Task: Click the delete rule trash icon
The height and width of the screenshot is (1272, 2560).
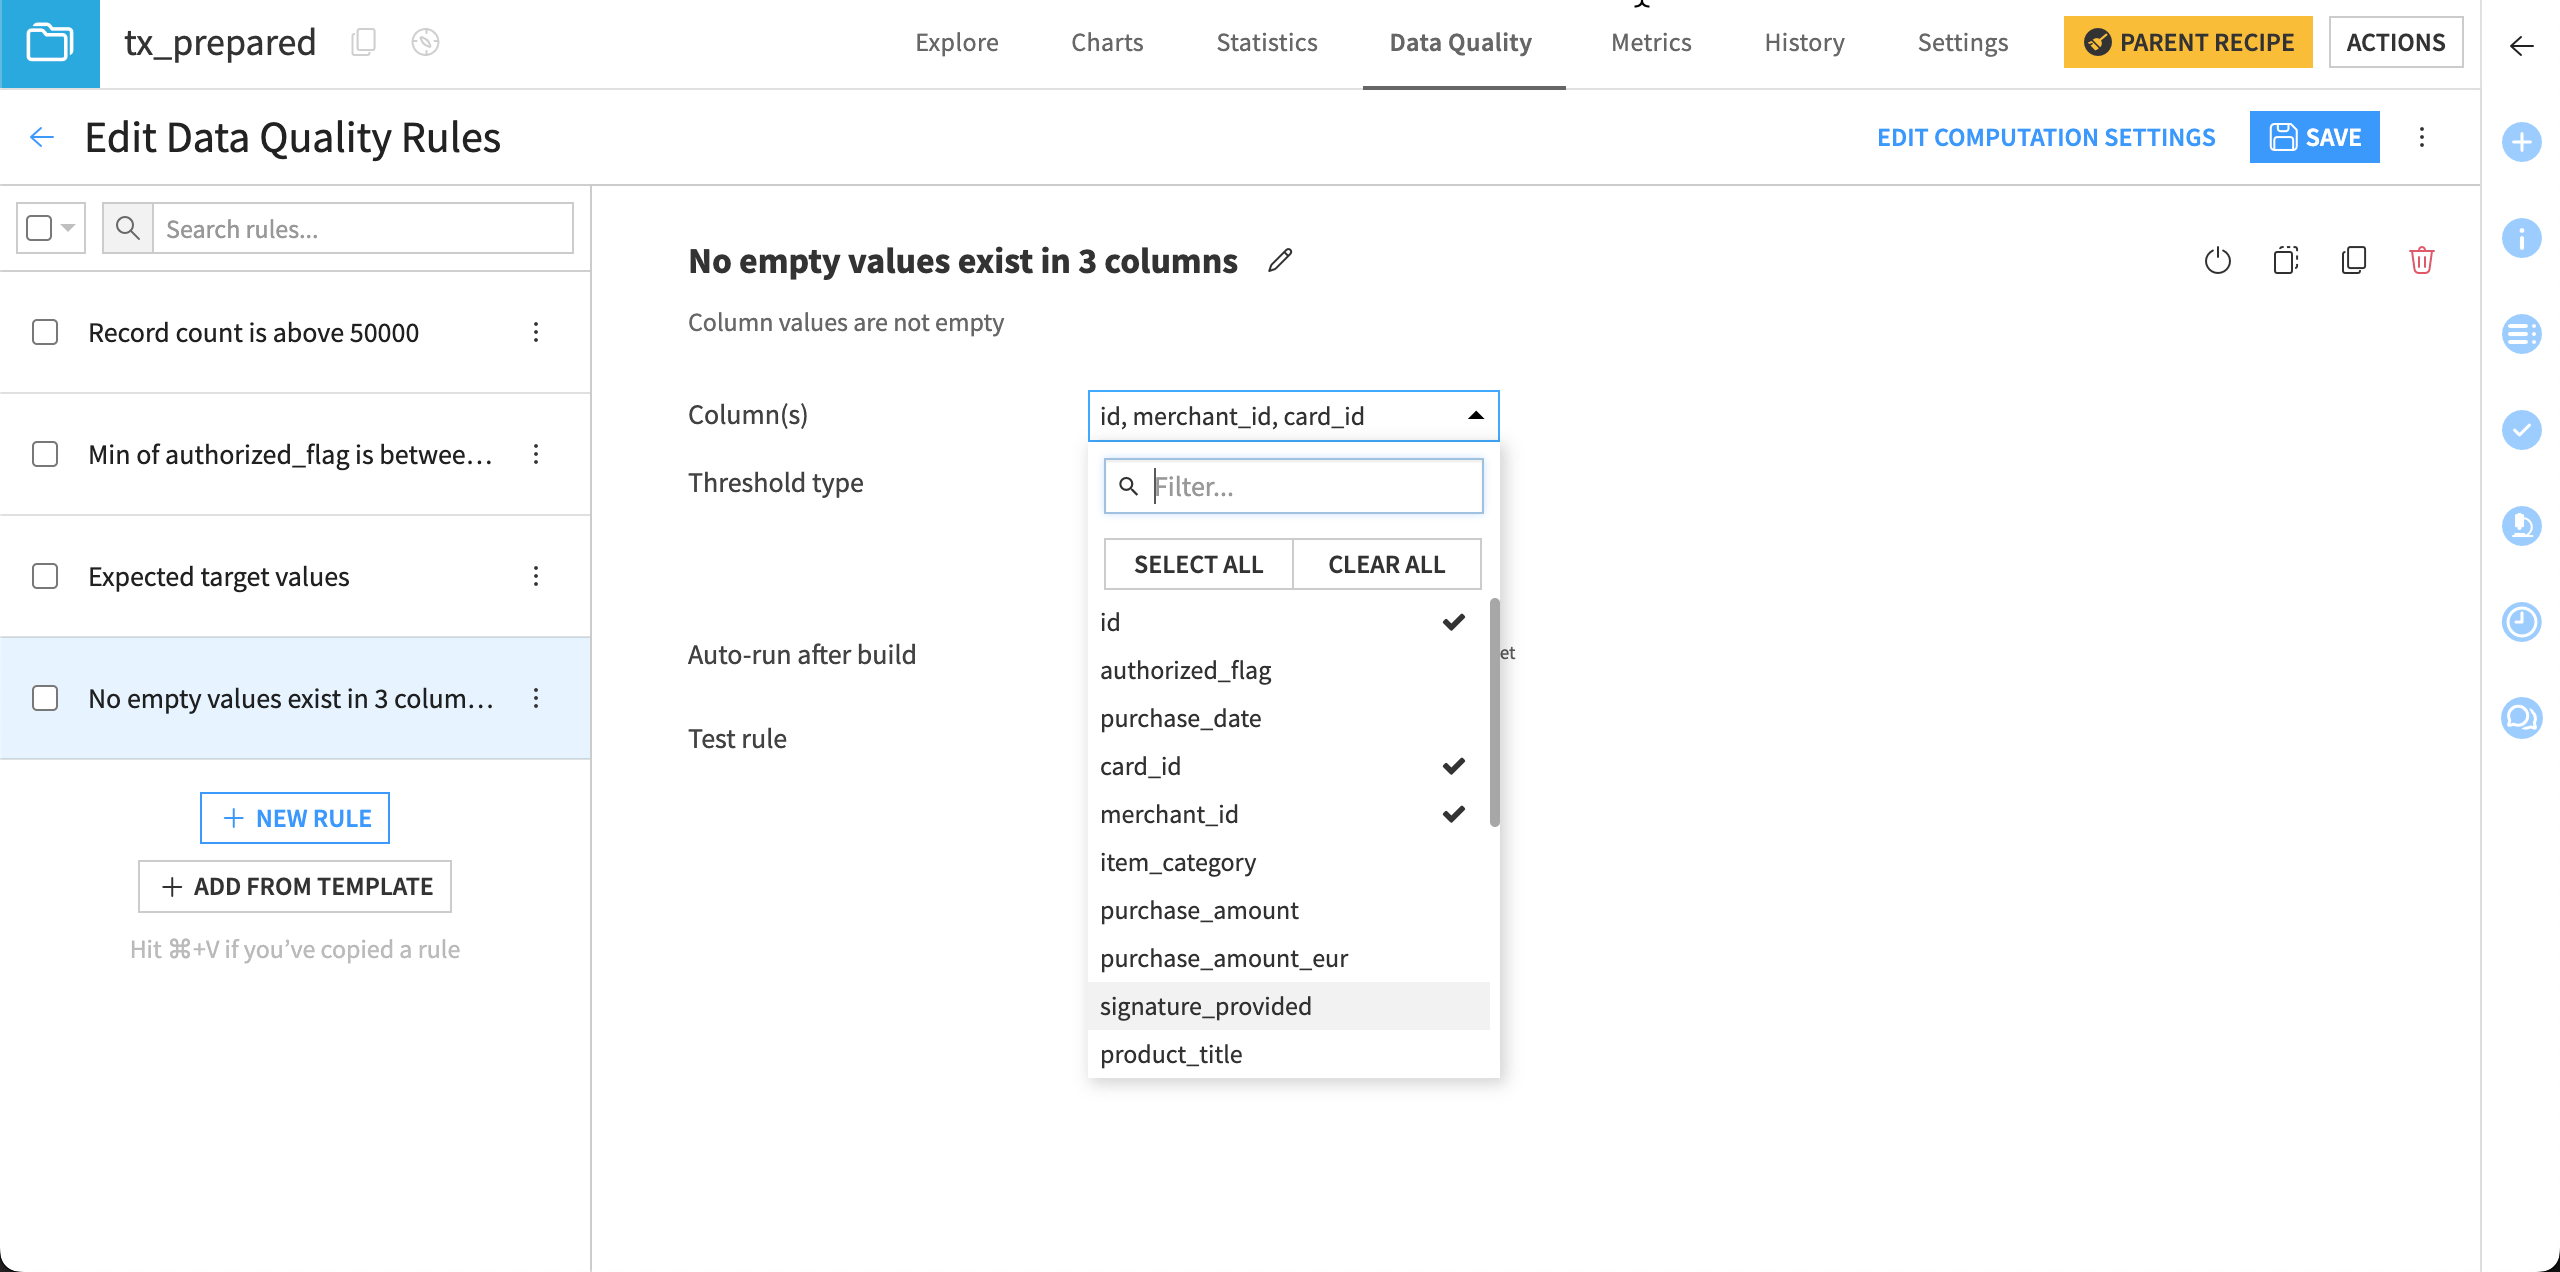Action: [2423, 258]
